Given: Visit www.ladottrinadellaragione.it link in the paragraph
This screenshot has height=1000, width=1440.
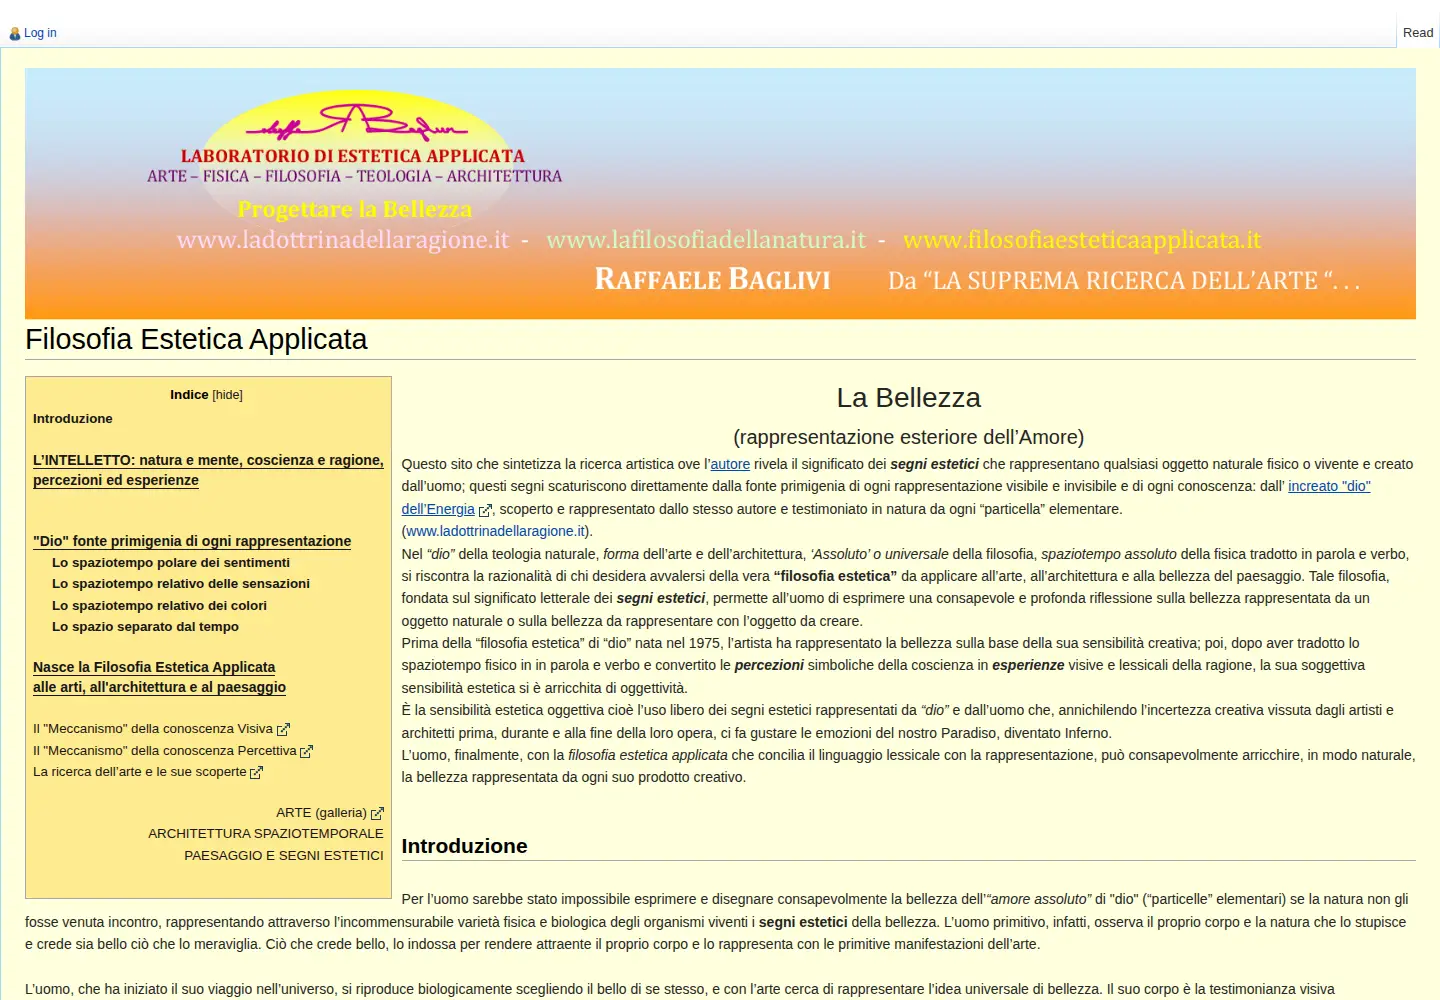Looking at the screenshot, I should point(495,531).
